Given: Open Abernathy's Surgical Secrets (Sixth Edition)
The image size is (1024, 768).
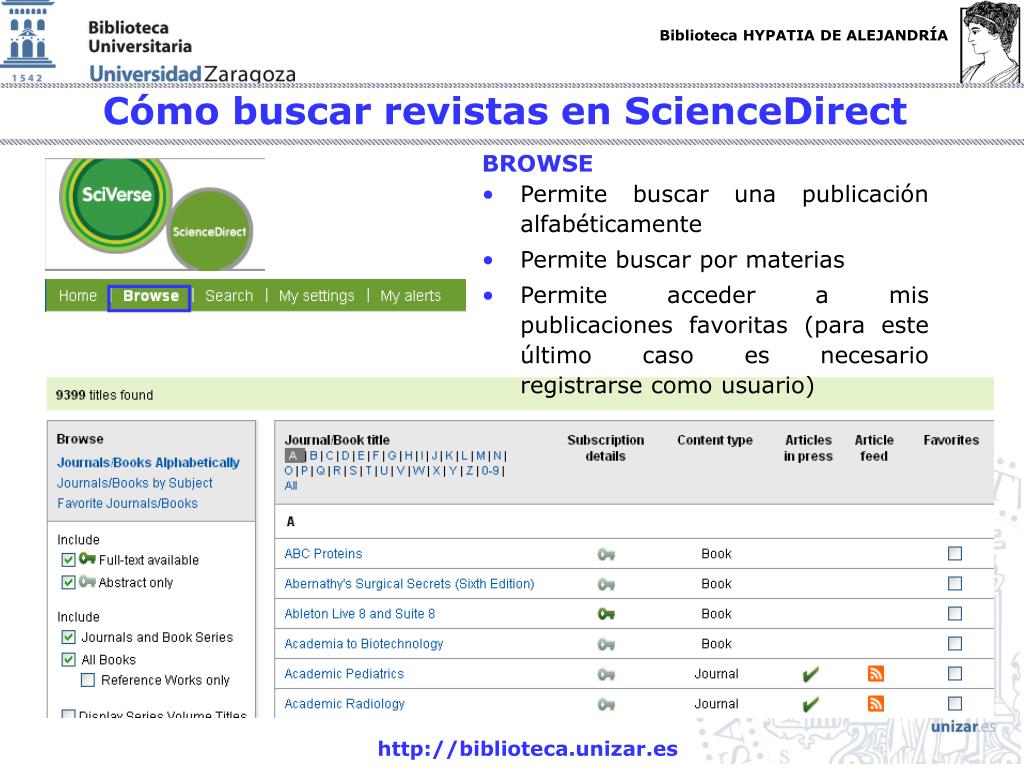Looking at the screenshot, I should 409,584.
